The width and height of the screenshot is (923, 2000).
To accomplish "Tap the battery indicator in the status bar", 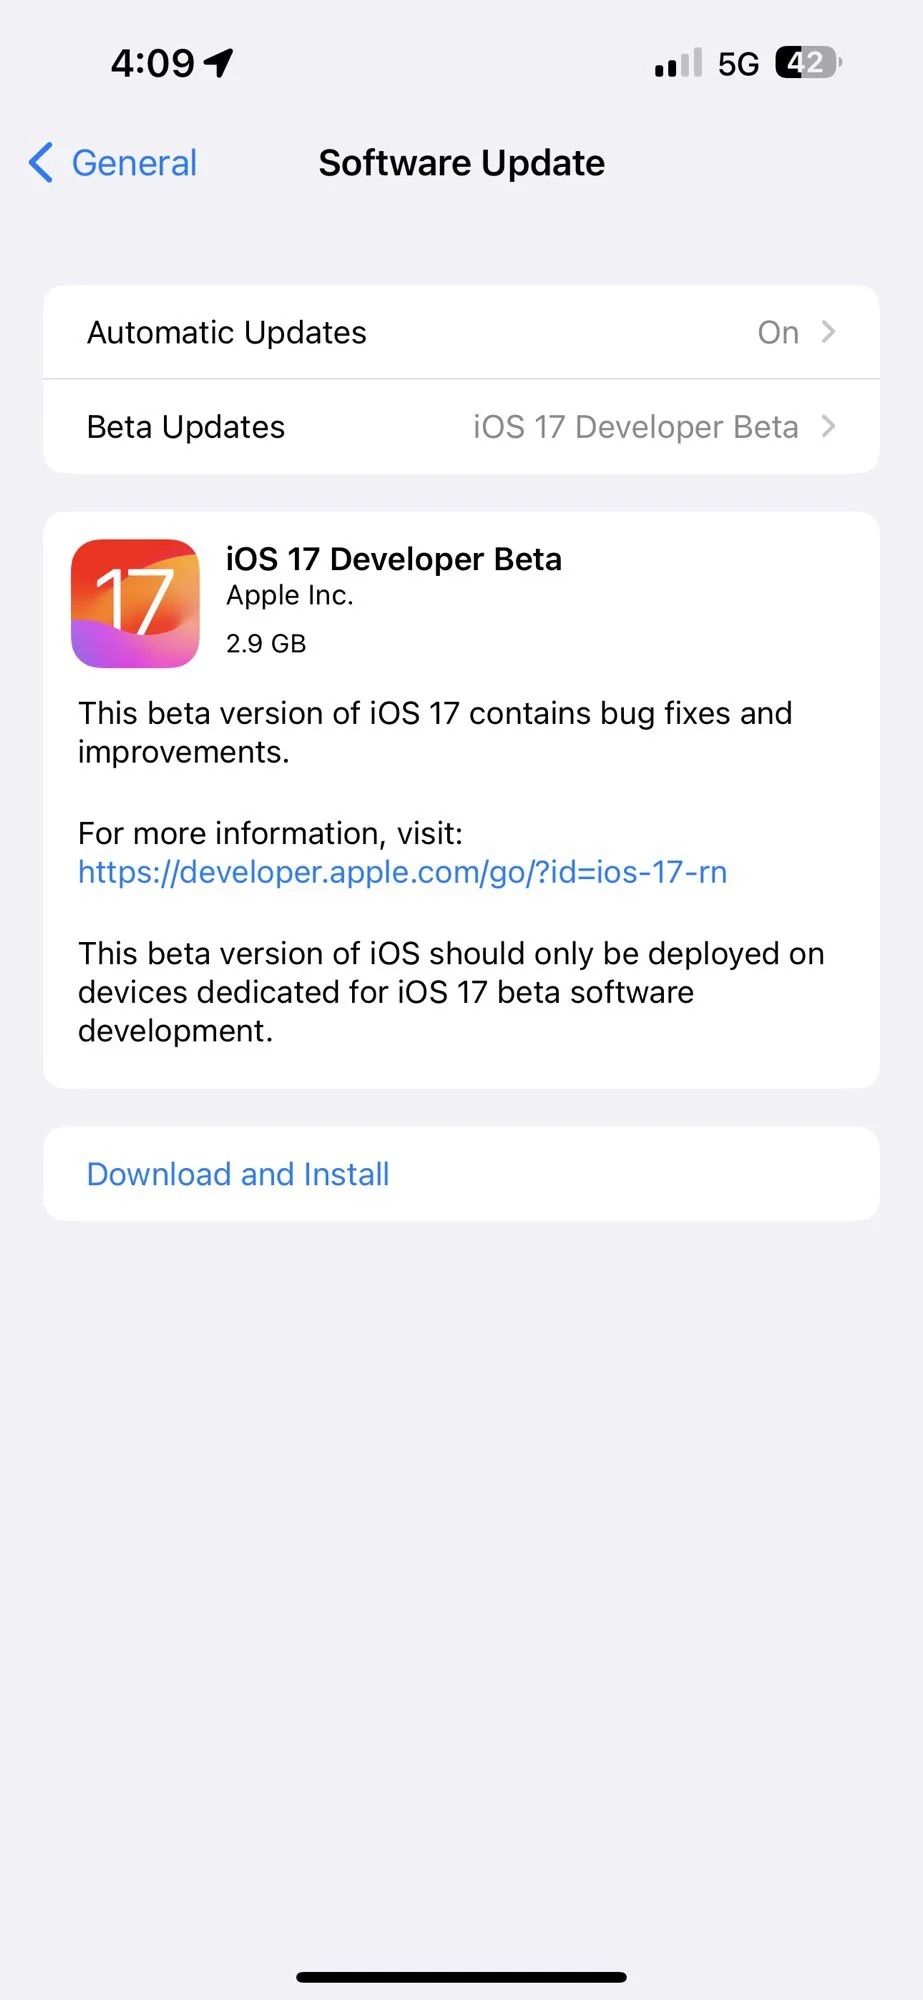I will click(x=806, y=62).
